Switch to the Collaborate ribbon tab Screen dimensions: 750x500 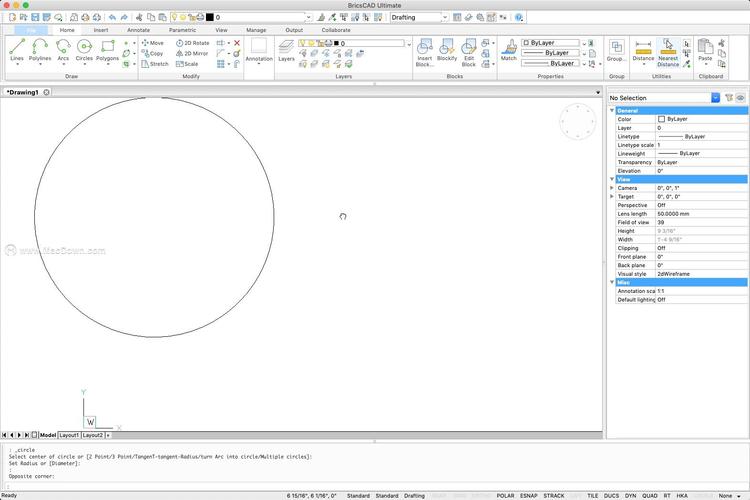[x=336, y=30]
